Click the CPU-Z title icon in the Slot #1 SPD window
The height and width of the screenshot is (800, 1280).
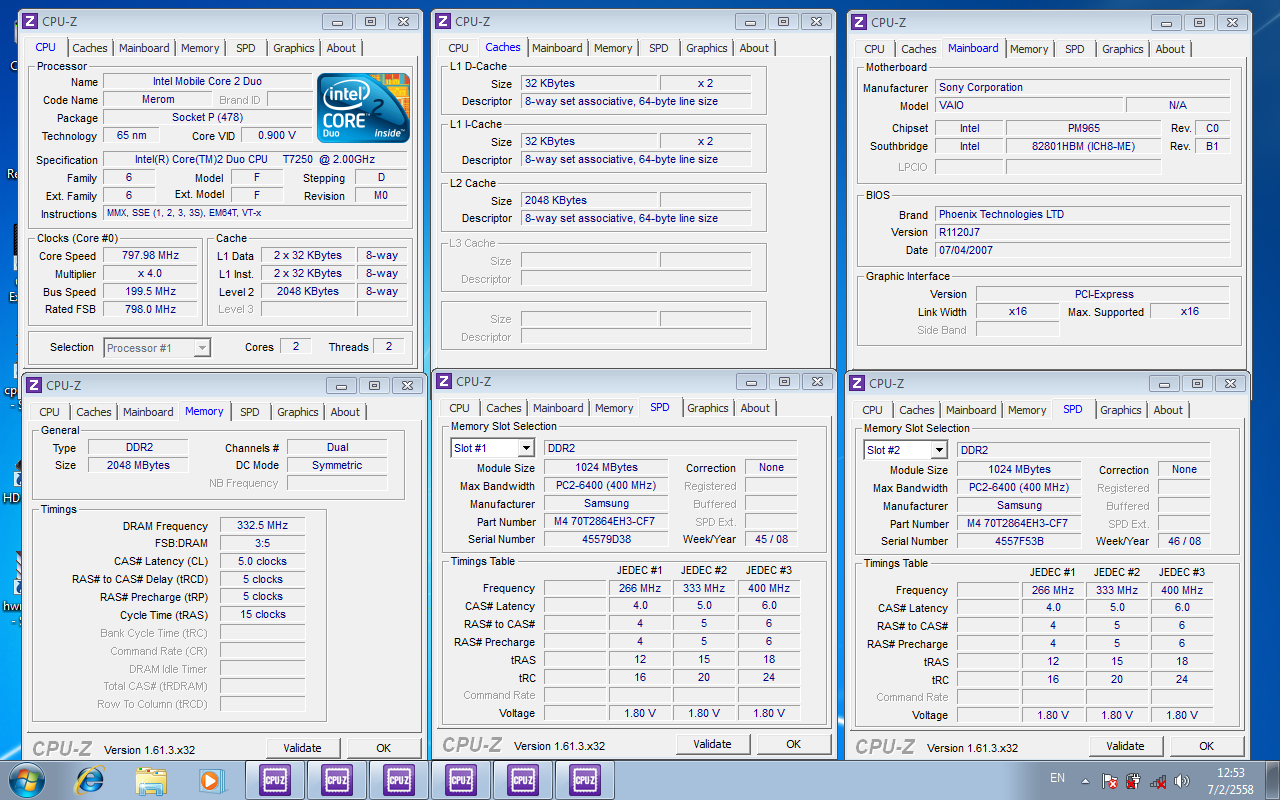tap(444, 381)
